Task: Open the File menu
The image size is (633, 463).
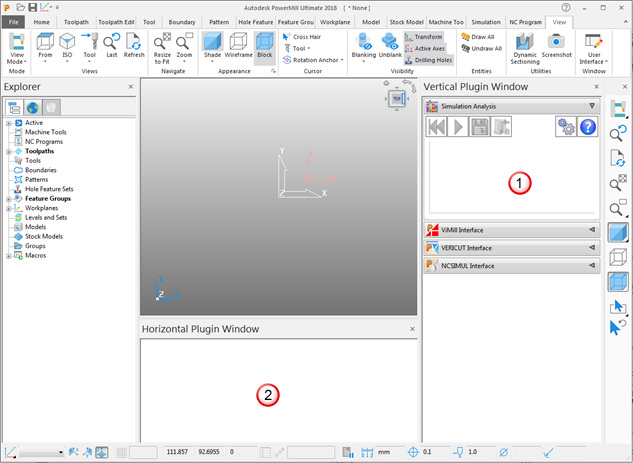Action: [13, 22]
